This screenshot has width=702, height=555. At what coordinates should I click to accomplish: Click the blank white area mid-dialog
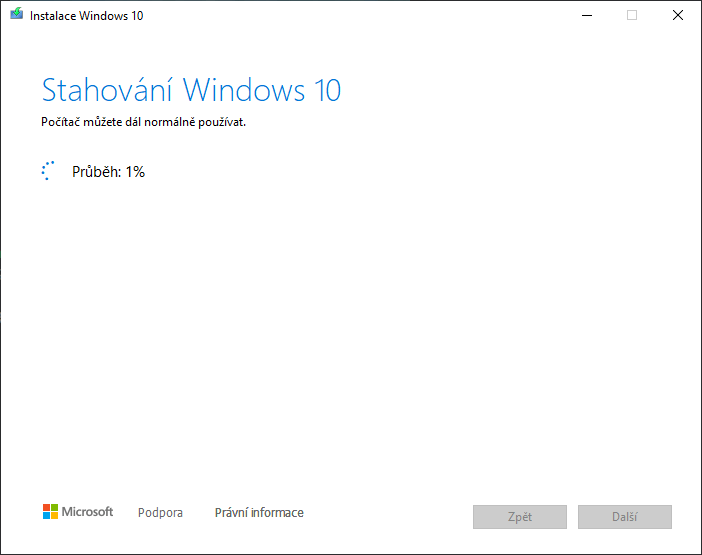click(350, 330)
